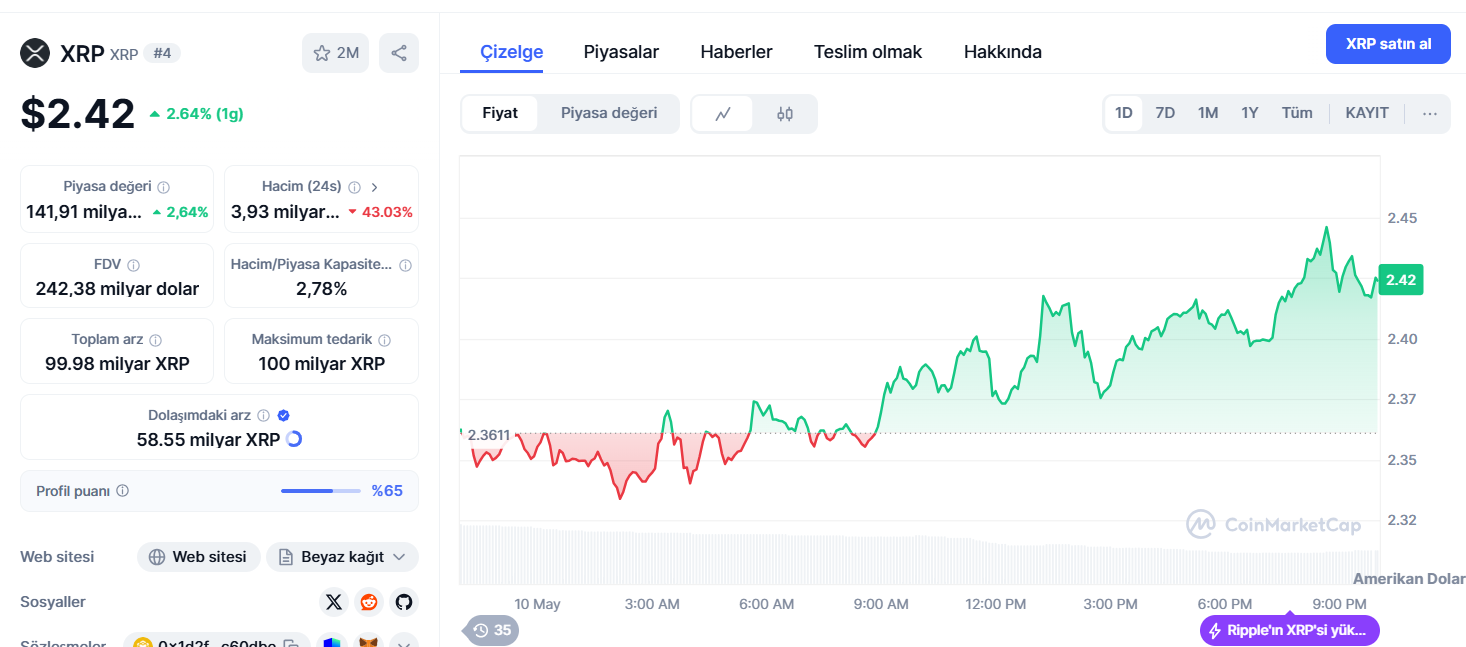This screenshot has height=647, width=1466.
Task: Click the 58.55 milyar XRP value
Action: 208,439
